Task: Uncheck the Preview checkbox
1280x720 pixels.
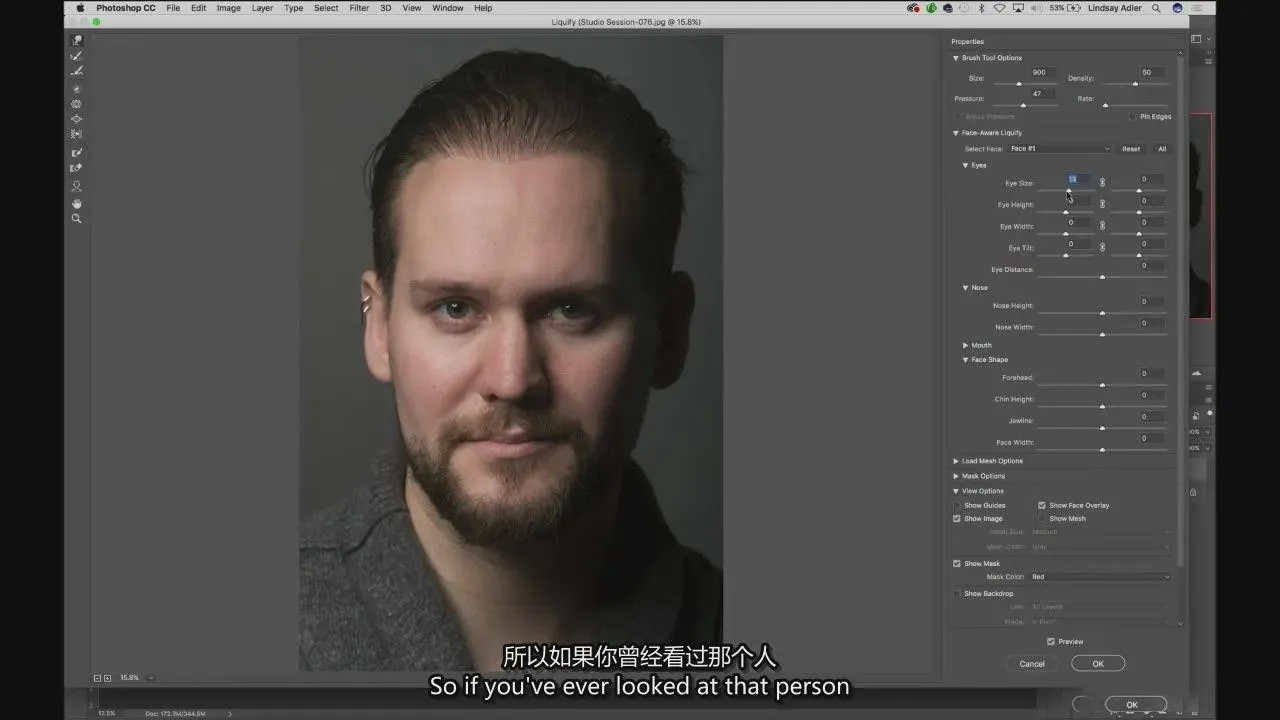Action: tap(1050, 642)
